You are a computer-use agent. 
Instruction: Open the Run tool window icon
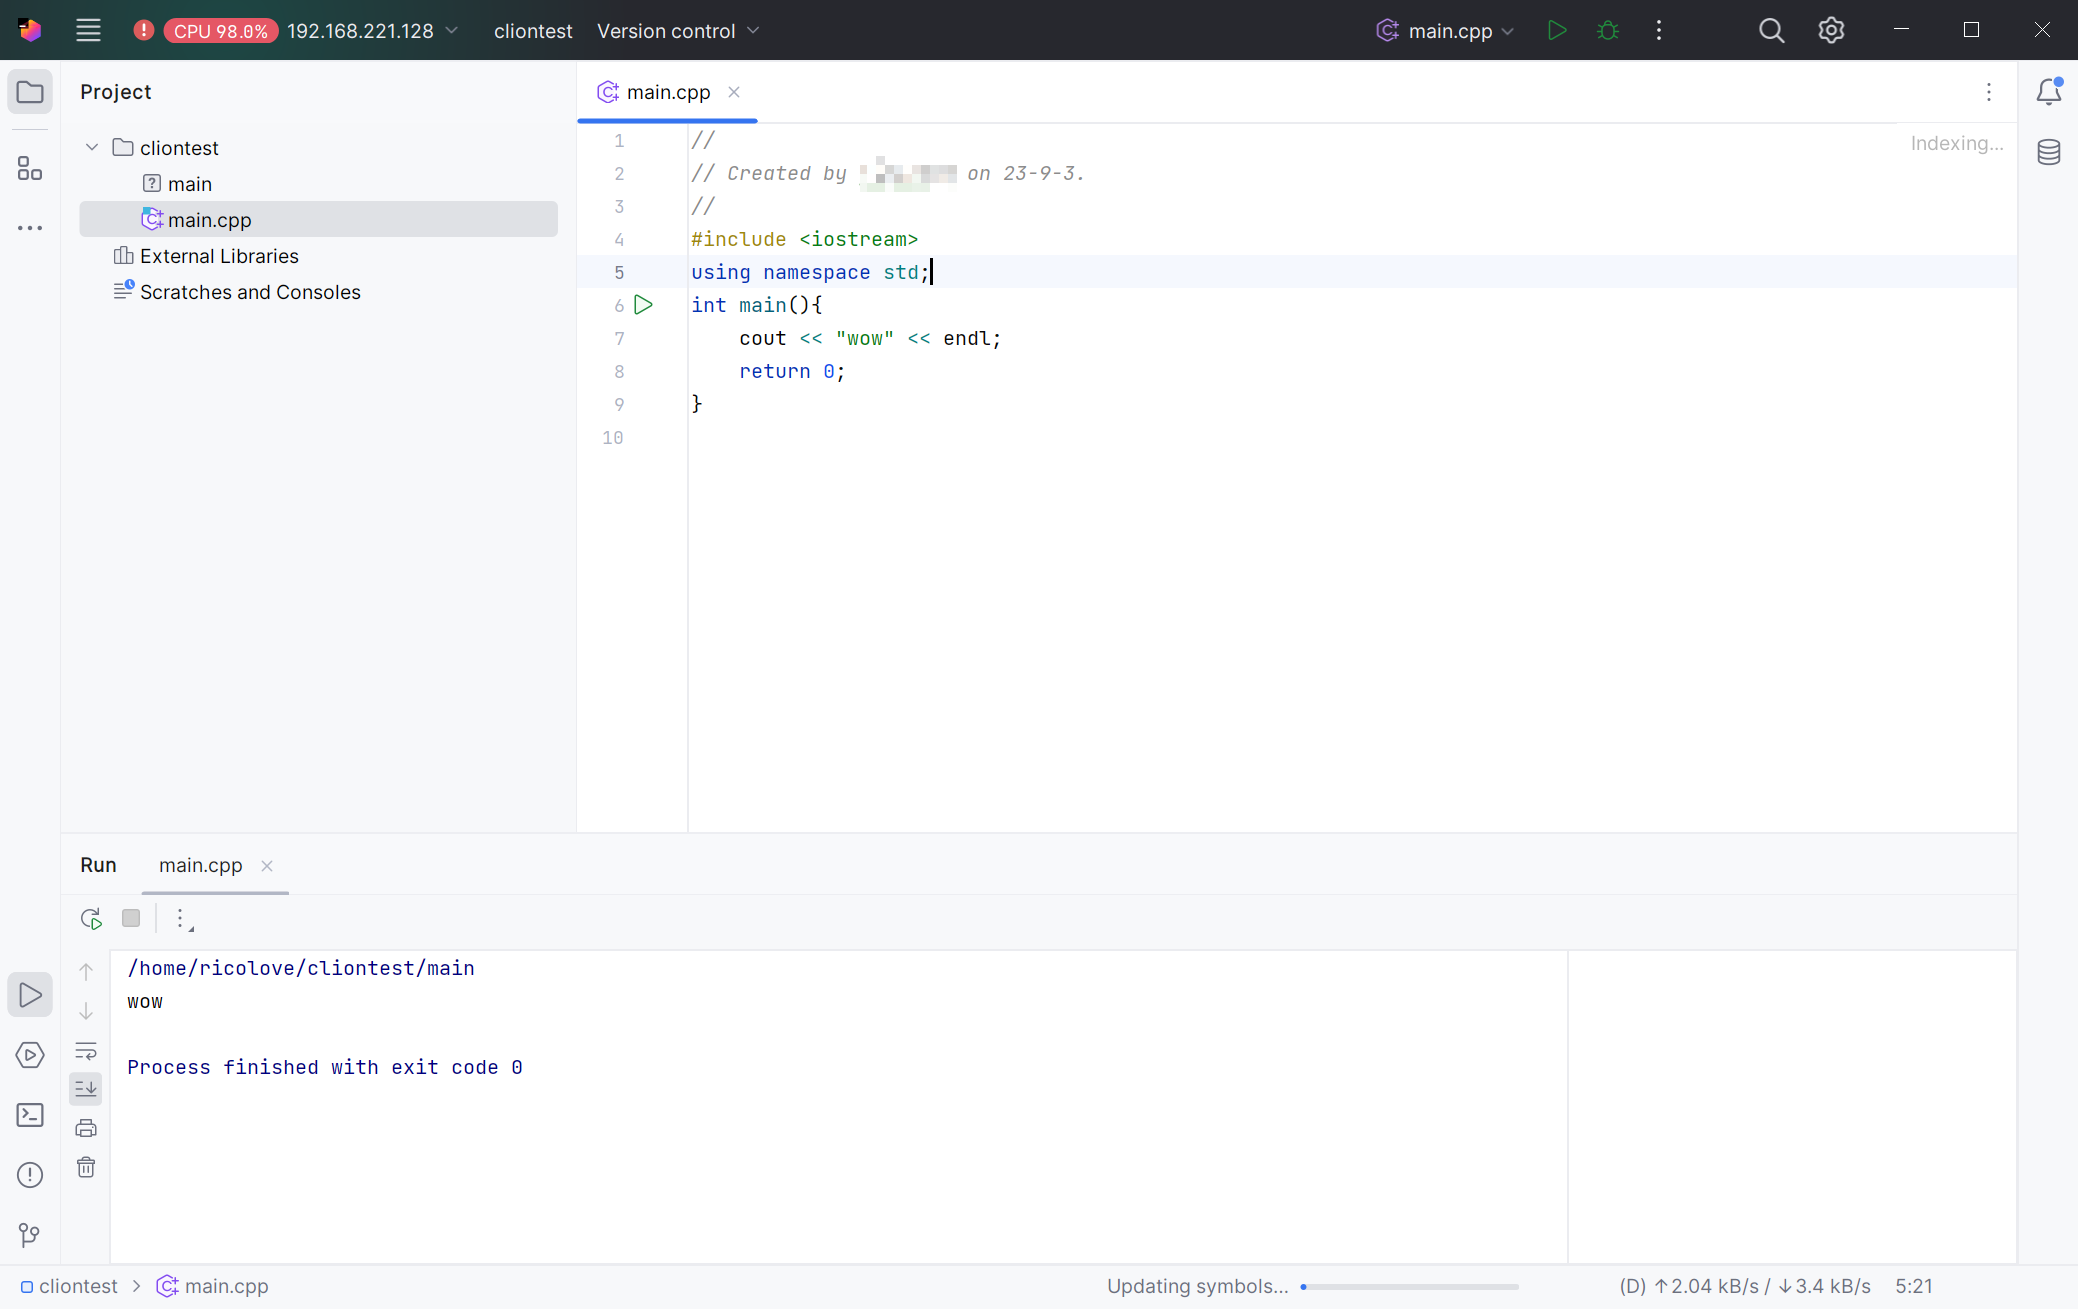tap(30, 995)
